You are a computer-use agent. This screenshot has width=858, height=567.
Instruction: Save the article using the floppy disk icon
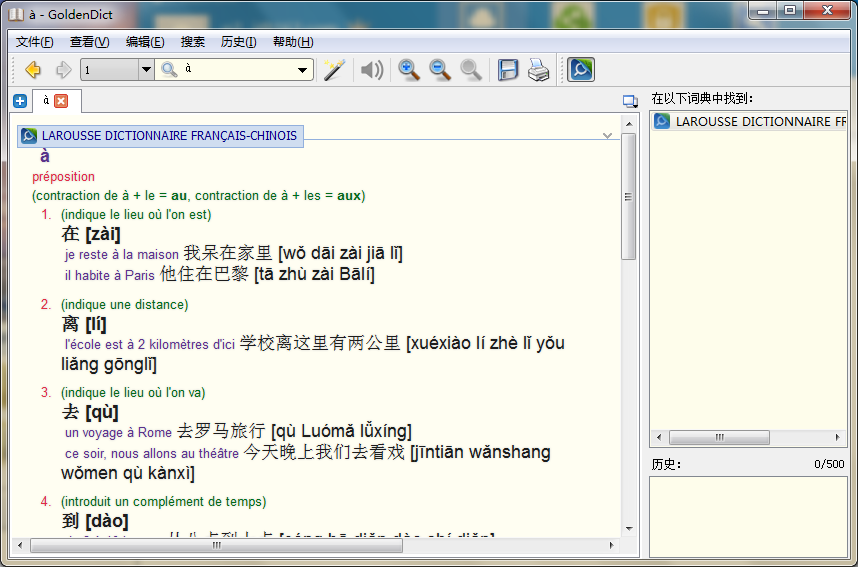[x=508, y=70]
